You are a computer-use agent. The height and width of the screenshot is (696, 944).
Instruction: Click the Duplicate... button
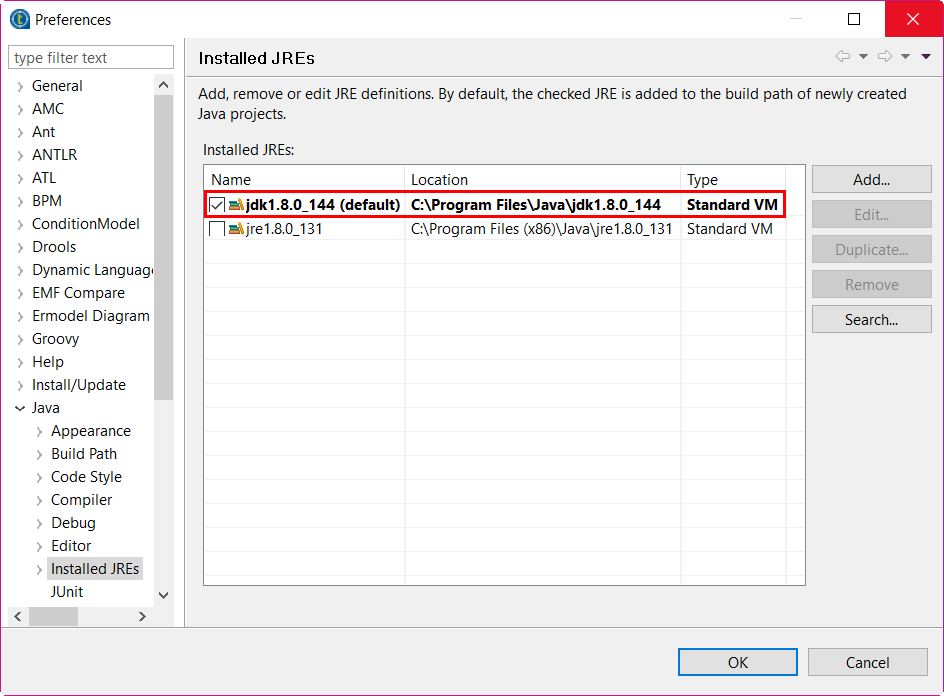click(871, 249)
